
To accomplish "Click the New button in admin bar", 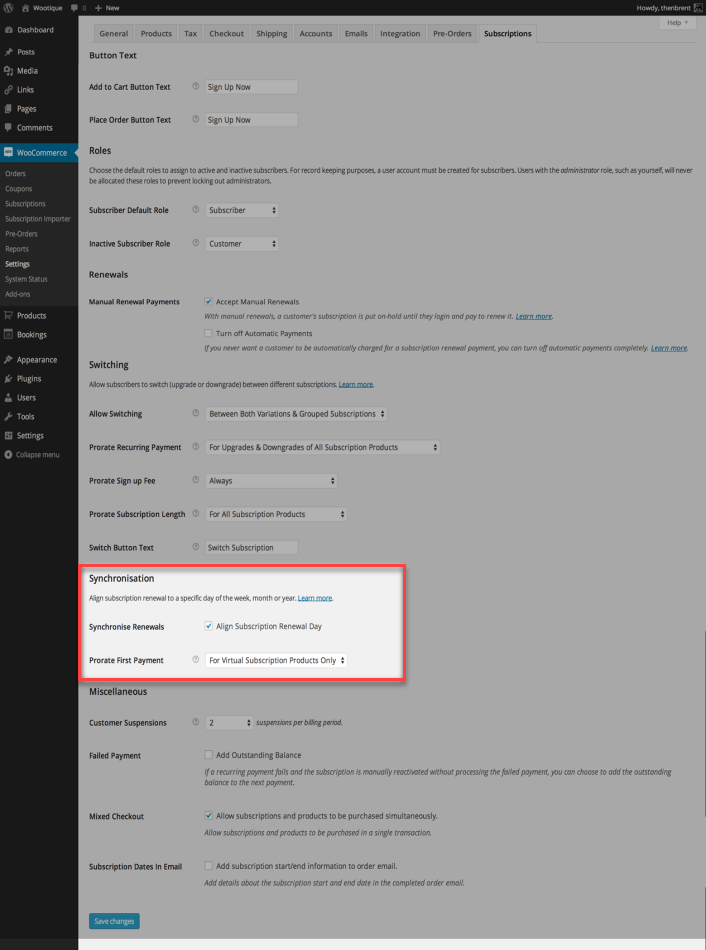I will coord(107,8).
